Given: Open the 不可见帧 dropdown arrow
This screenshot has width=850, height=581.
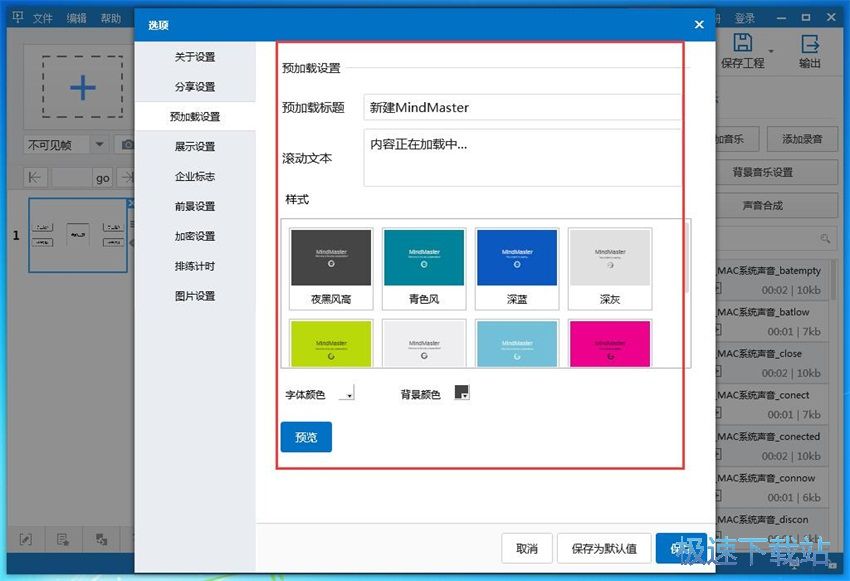Looking at the screenshot, I should [x=99, y=145].
